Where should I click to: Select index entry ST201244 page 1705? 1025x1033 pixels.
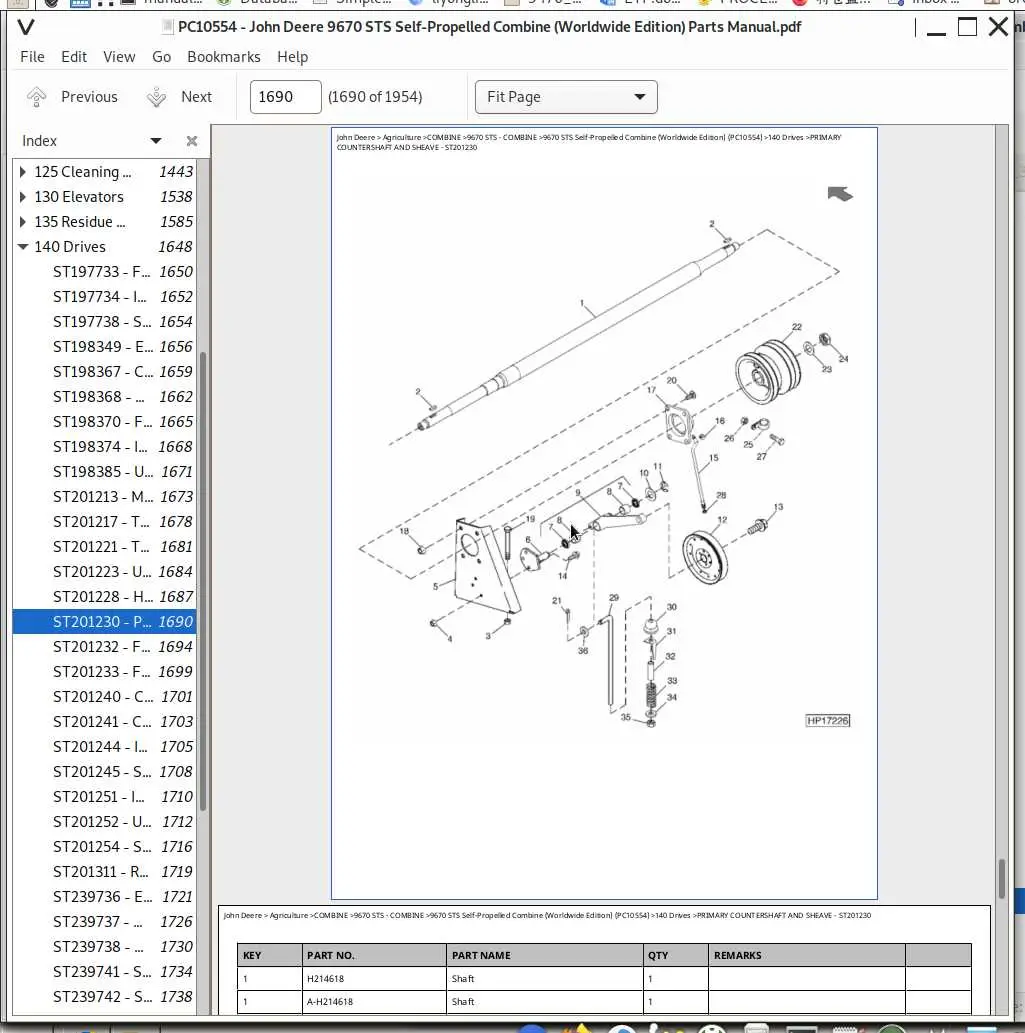point(104,747)
